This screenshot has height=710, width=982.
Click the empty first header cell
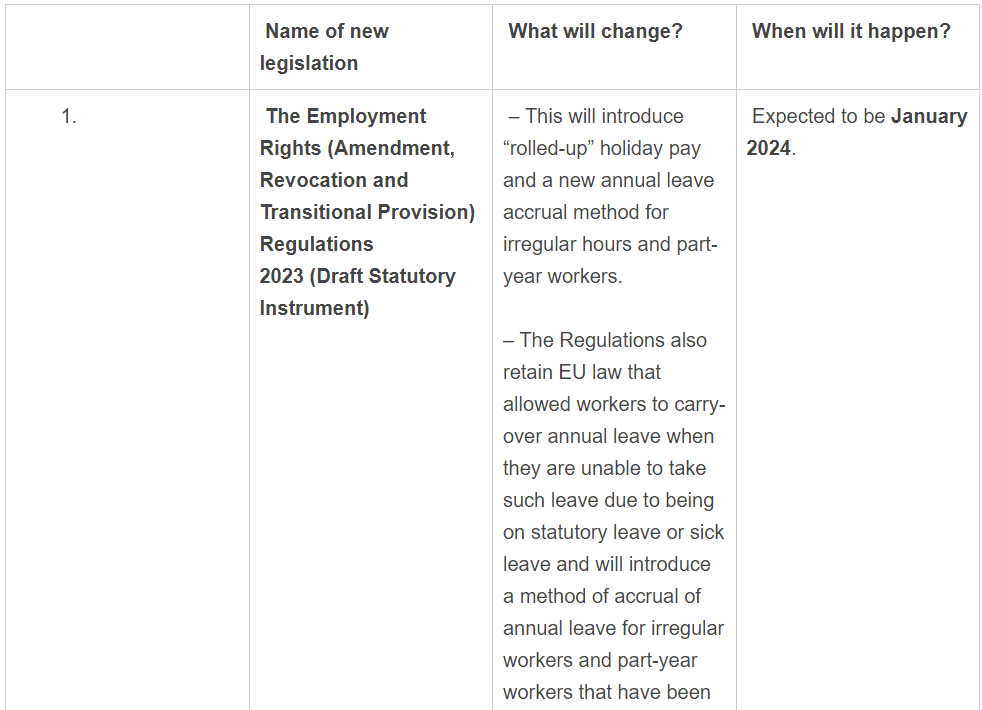coord(127,47)
